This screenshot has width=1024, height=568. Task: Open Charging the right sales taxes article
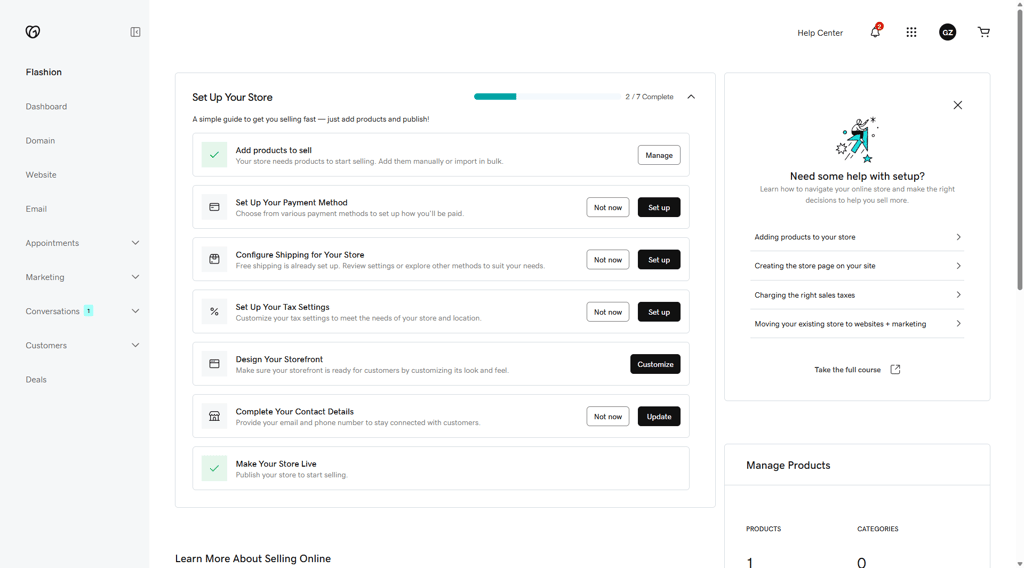point(857,295)
